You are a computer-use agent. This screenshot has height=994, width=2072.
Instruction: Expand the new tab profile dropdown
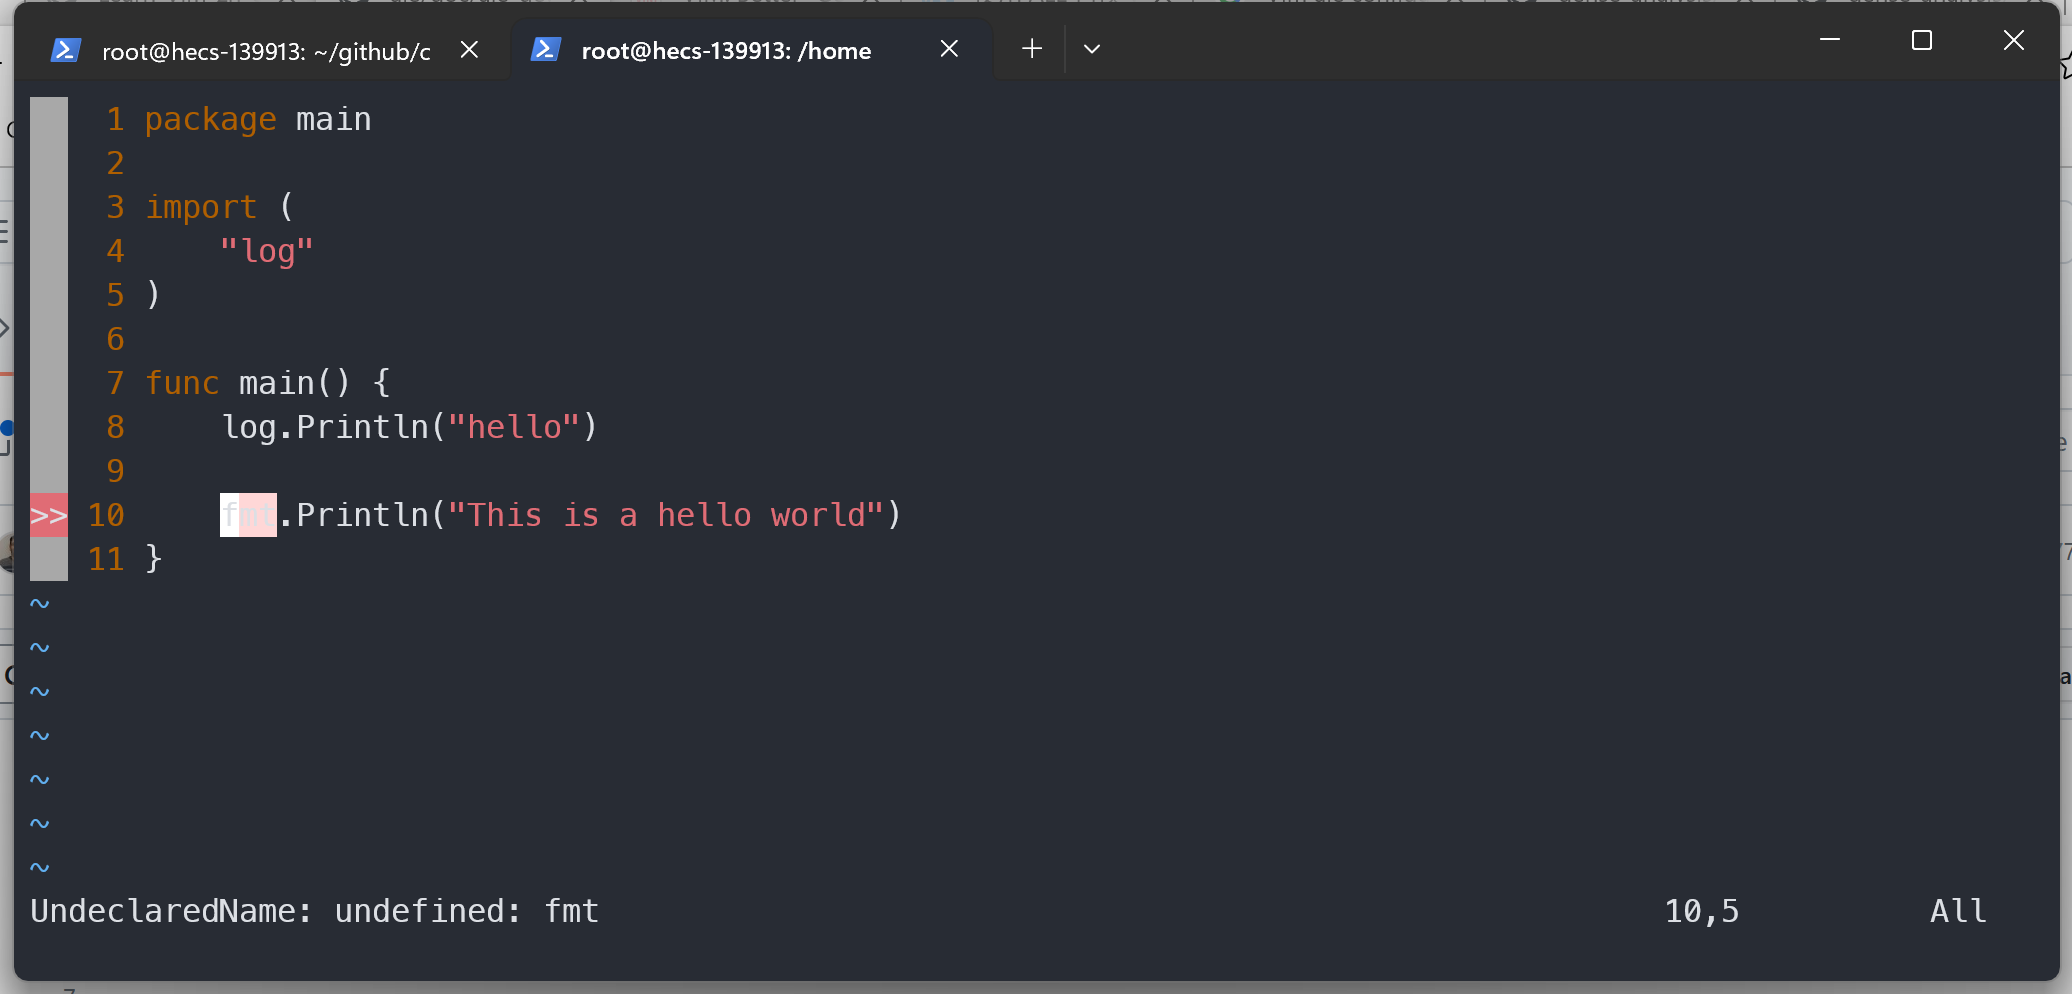tap(1092, 49)
